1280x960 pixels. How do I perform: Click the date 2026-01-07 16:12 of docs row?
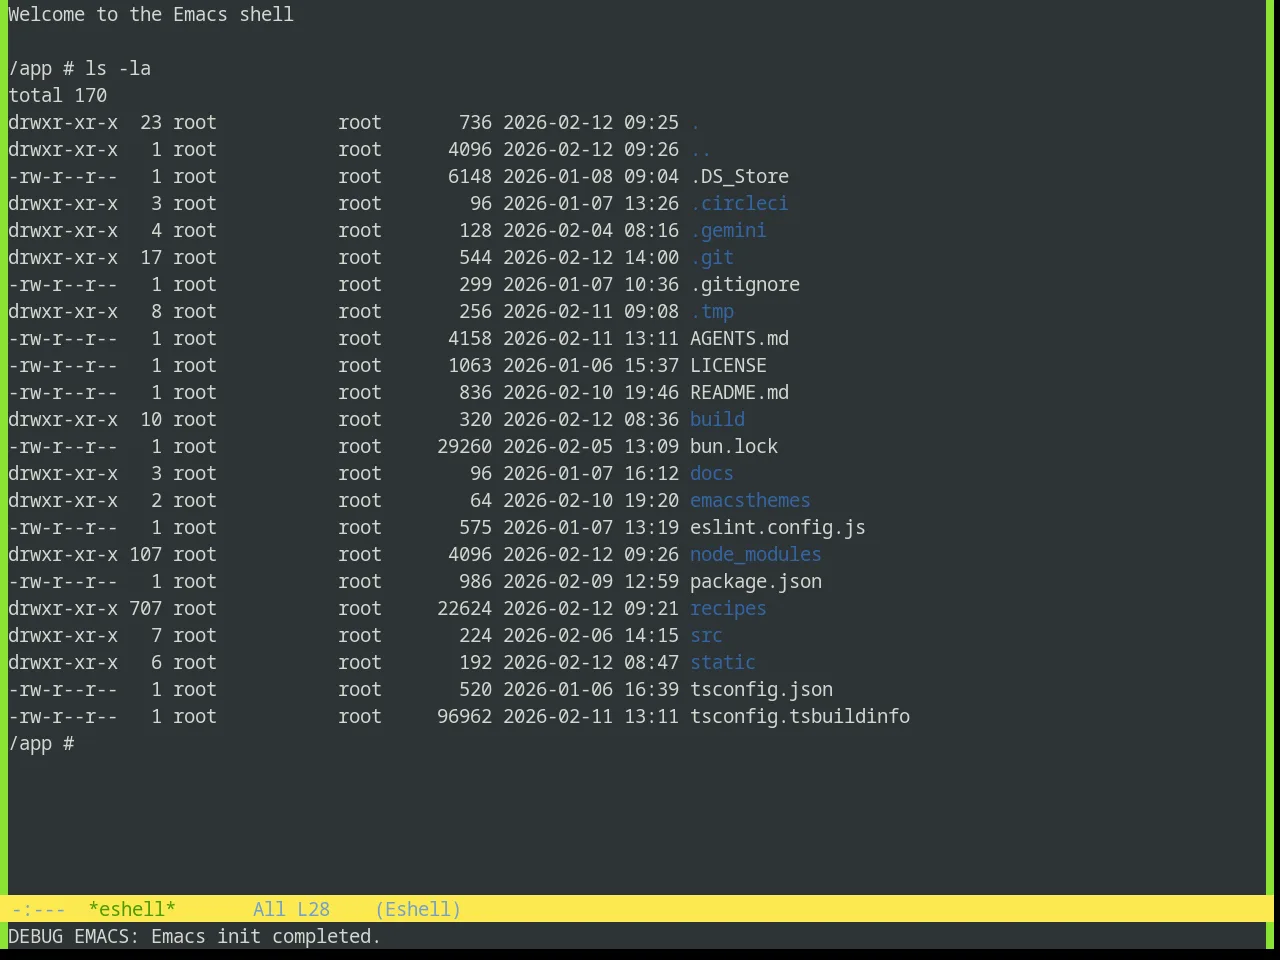click(591, 474)
